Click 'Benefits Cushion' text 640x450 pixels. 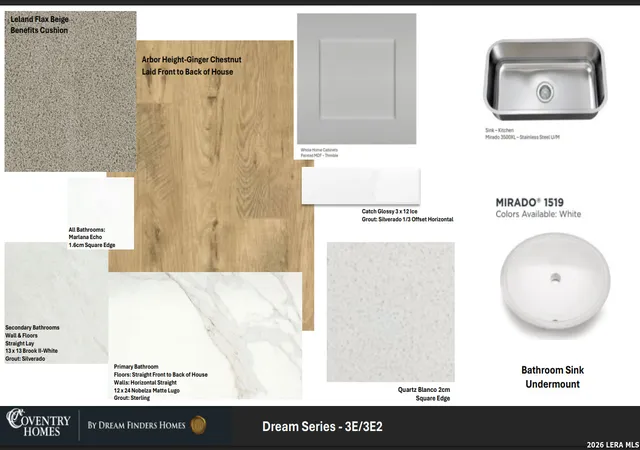click(39, 30)
